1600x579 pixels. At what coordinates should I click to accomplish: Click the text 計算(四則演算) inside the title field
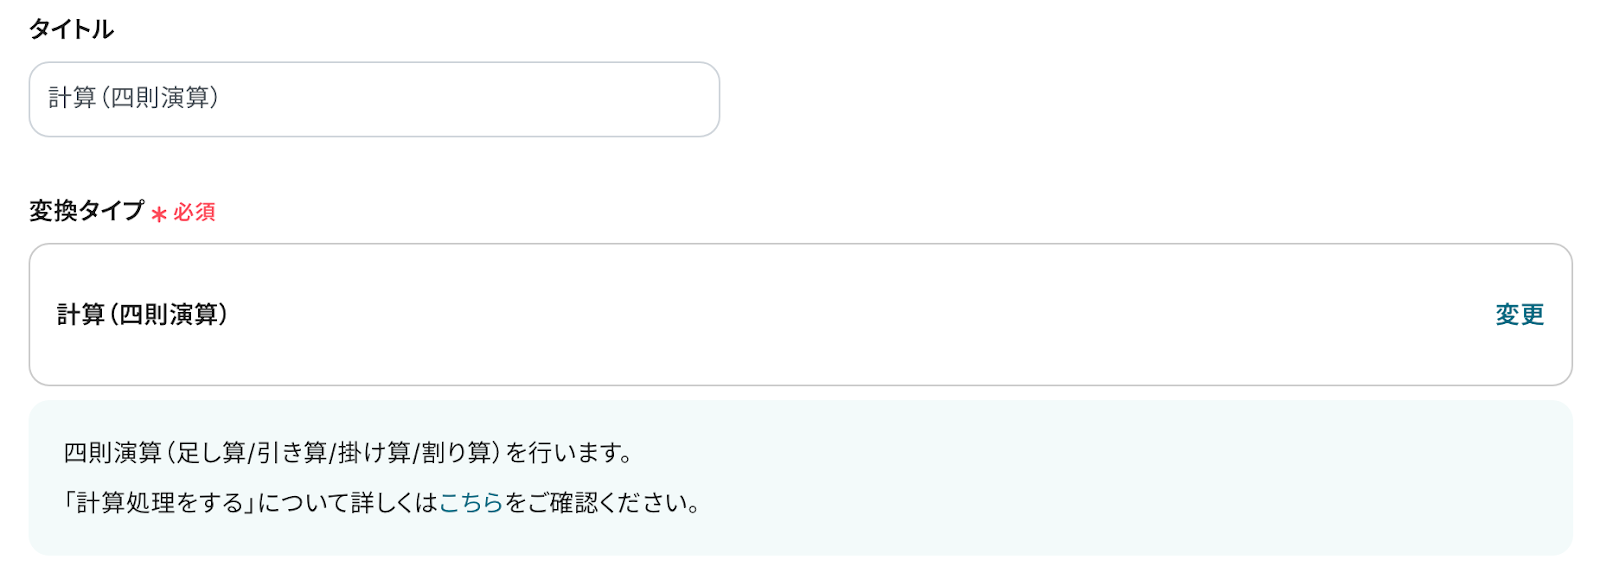[x=133, y=97]
